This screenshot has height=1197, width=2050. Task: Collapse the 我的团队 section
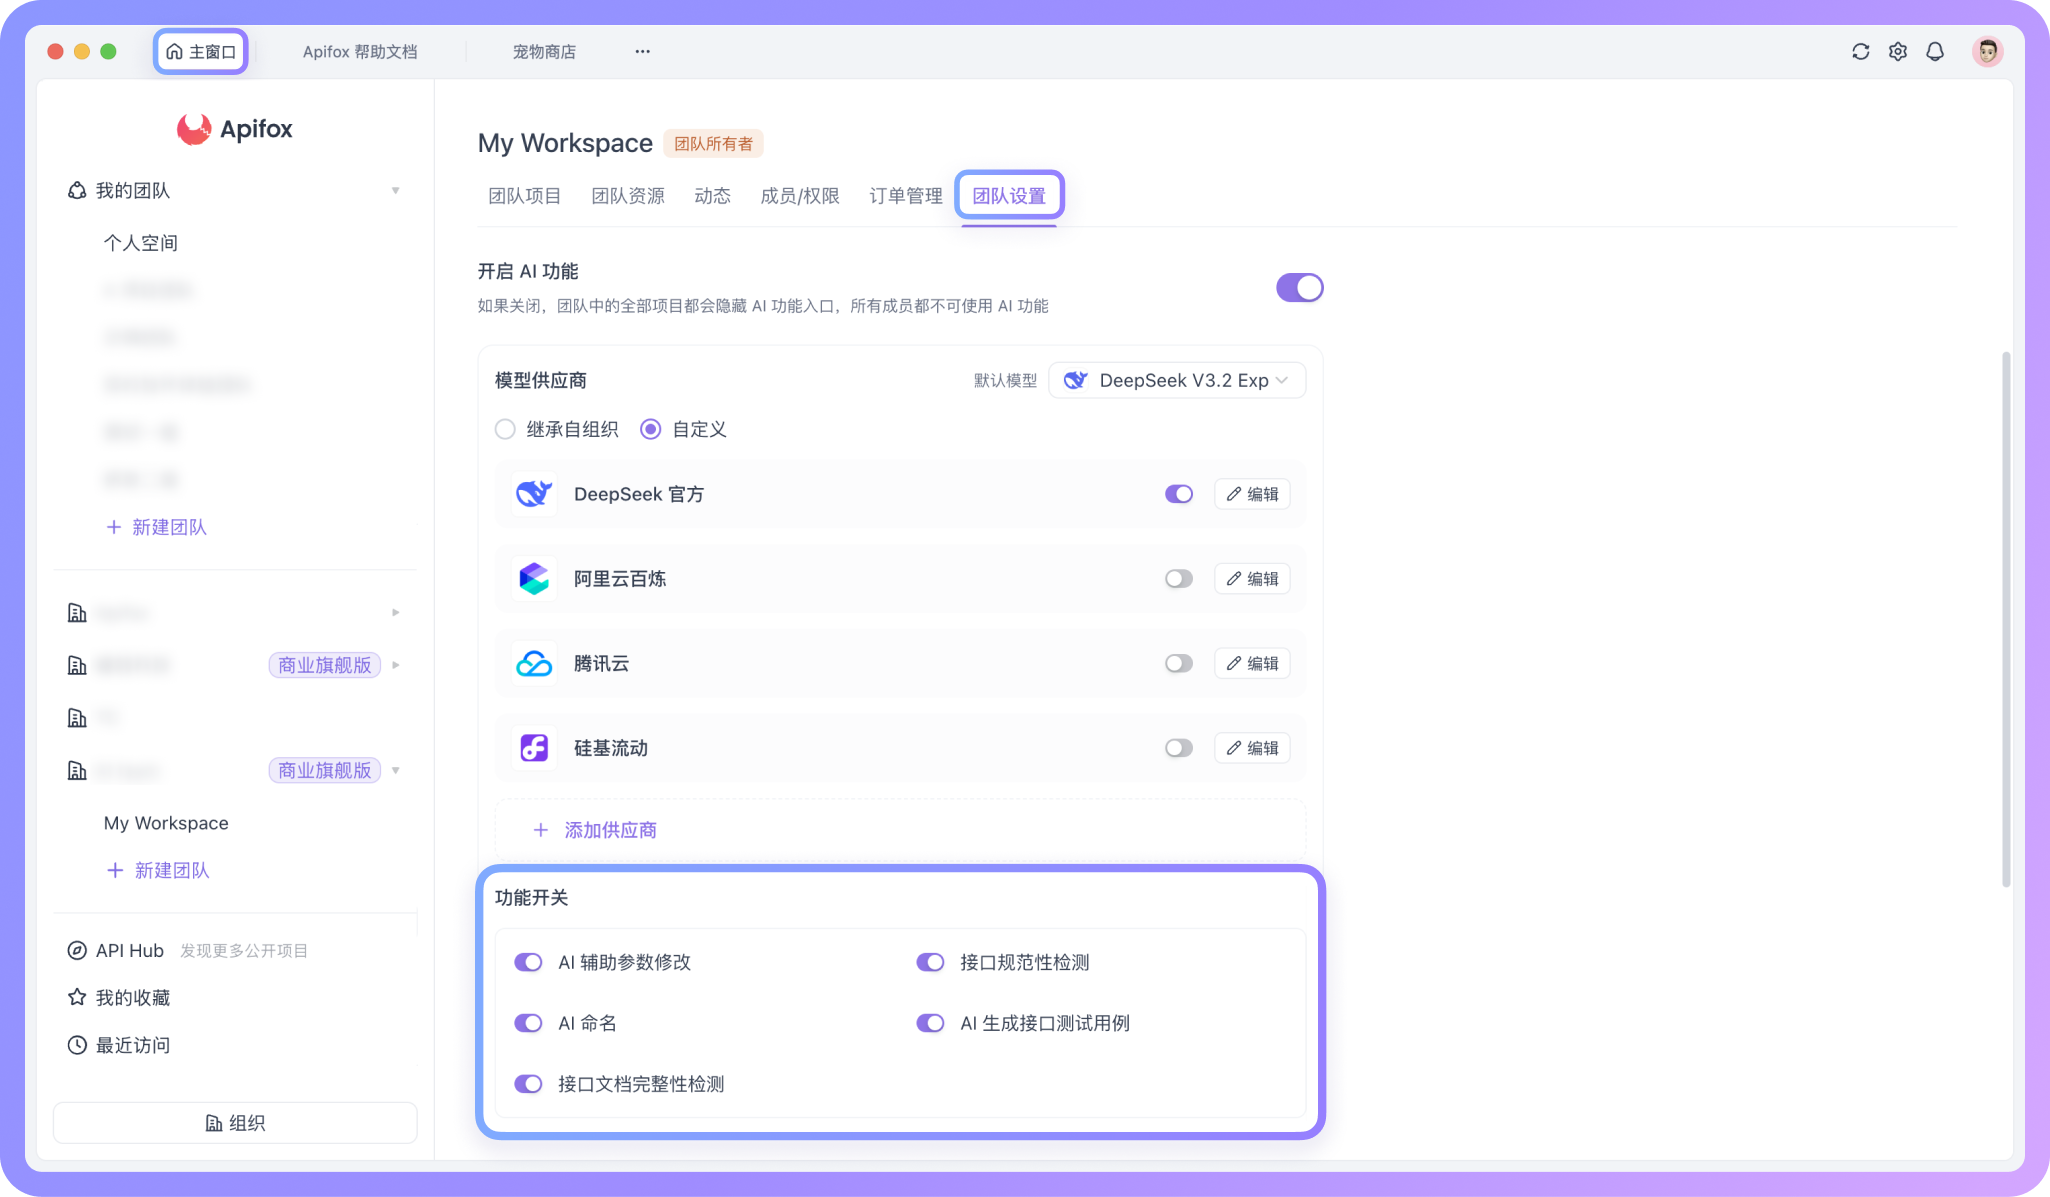[x=396, y=190]
